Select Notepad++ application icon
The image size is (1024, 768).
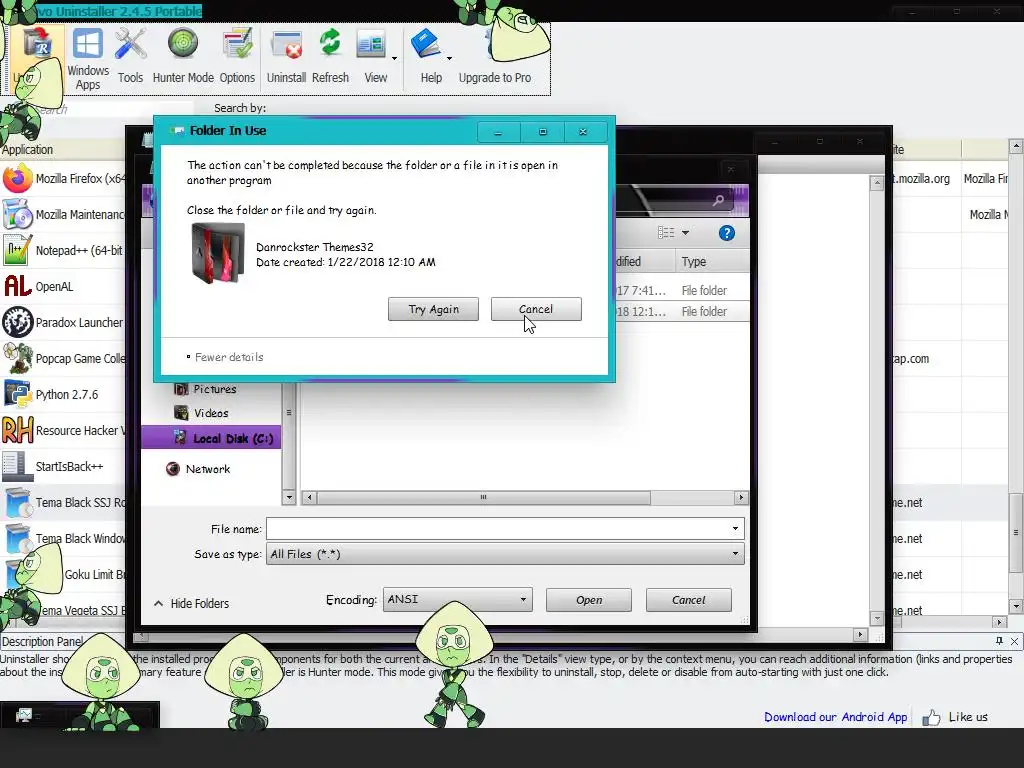pyautogui.click(x=18, y=250)
